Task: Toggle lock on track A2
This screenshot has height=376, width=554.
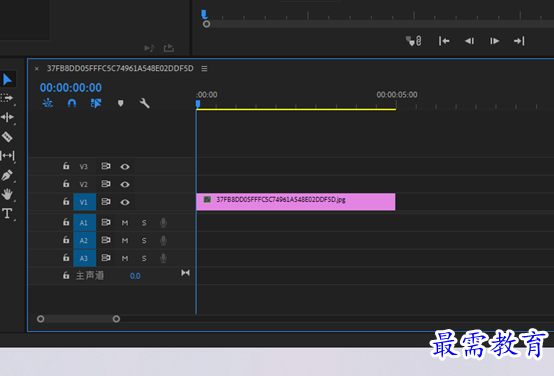Action: pyautogui.click(x=66, y=240)
